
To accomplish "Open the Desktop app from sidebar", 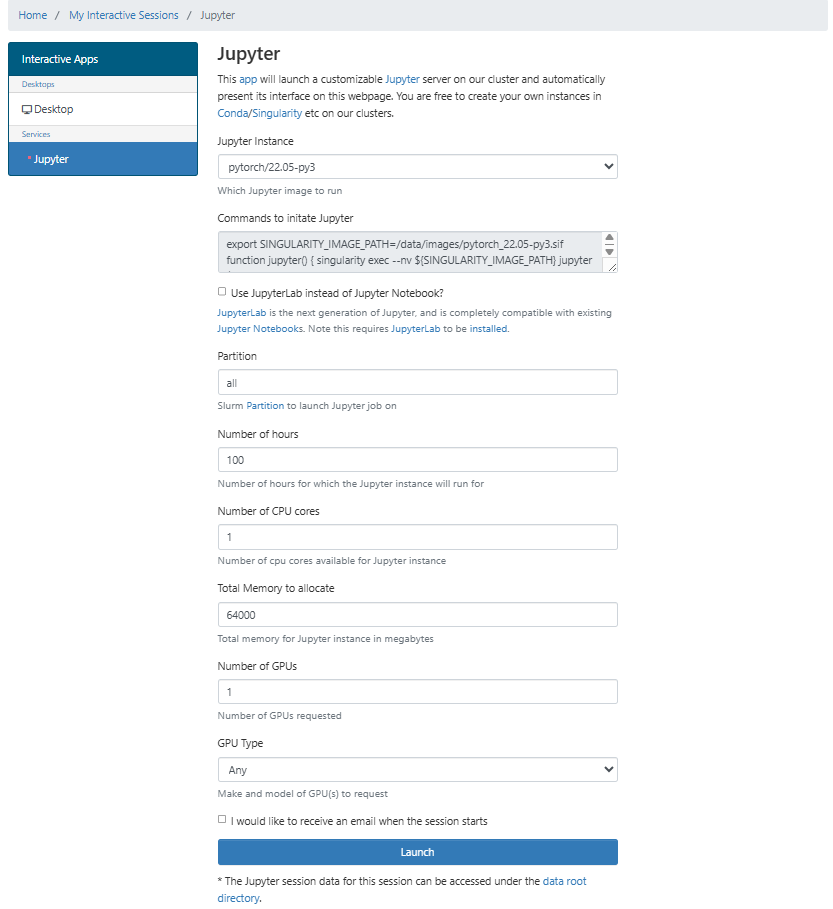I will pos(53,109).
